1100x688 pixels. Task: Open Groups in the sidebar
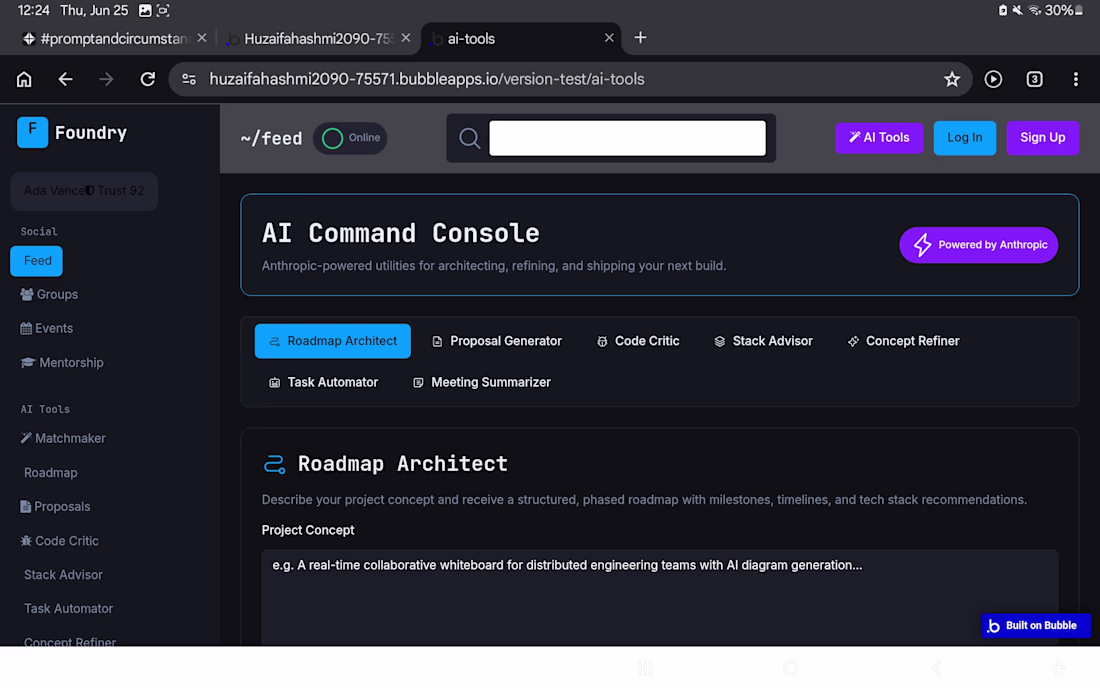[49, 295]
